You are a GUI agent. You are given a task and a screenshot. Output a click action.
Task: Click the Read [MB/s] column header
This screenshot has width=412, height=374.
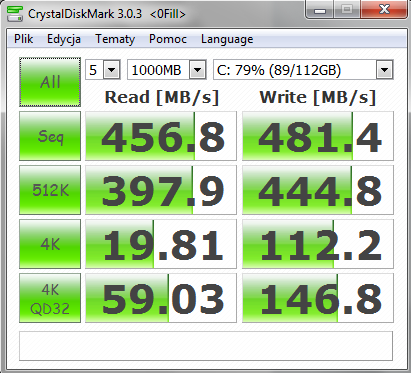pos(162,98)
